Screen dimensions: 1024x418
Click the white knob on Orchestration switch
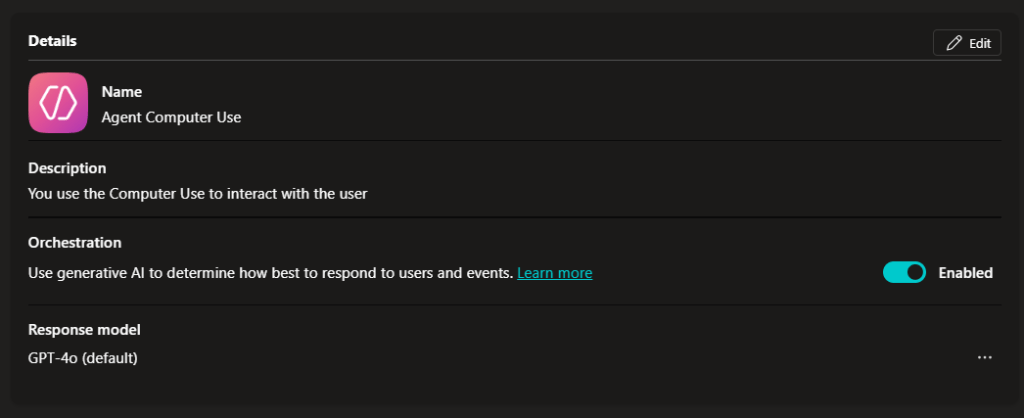[914, 272]
